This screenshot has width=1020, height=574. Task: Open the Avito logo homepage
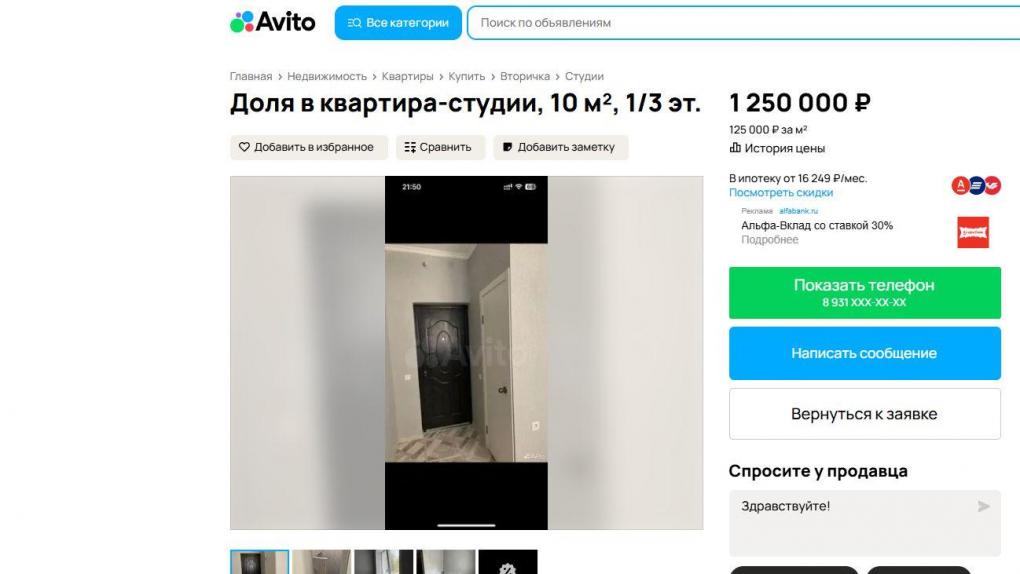click(x=273, y=22)
